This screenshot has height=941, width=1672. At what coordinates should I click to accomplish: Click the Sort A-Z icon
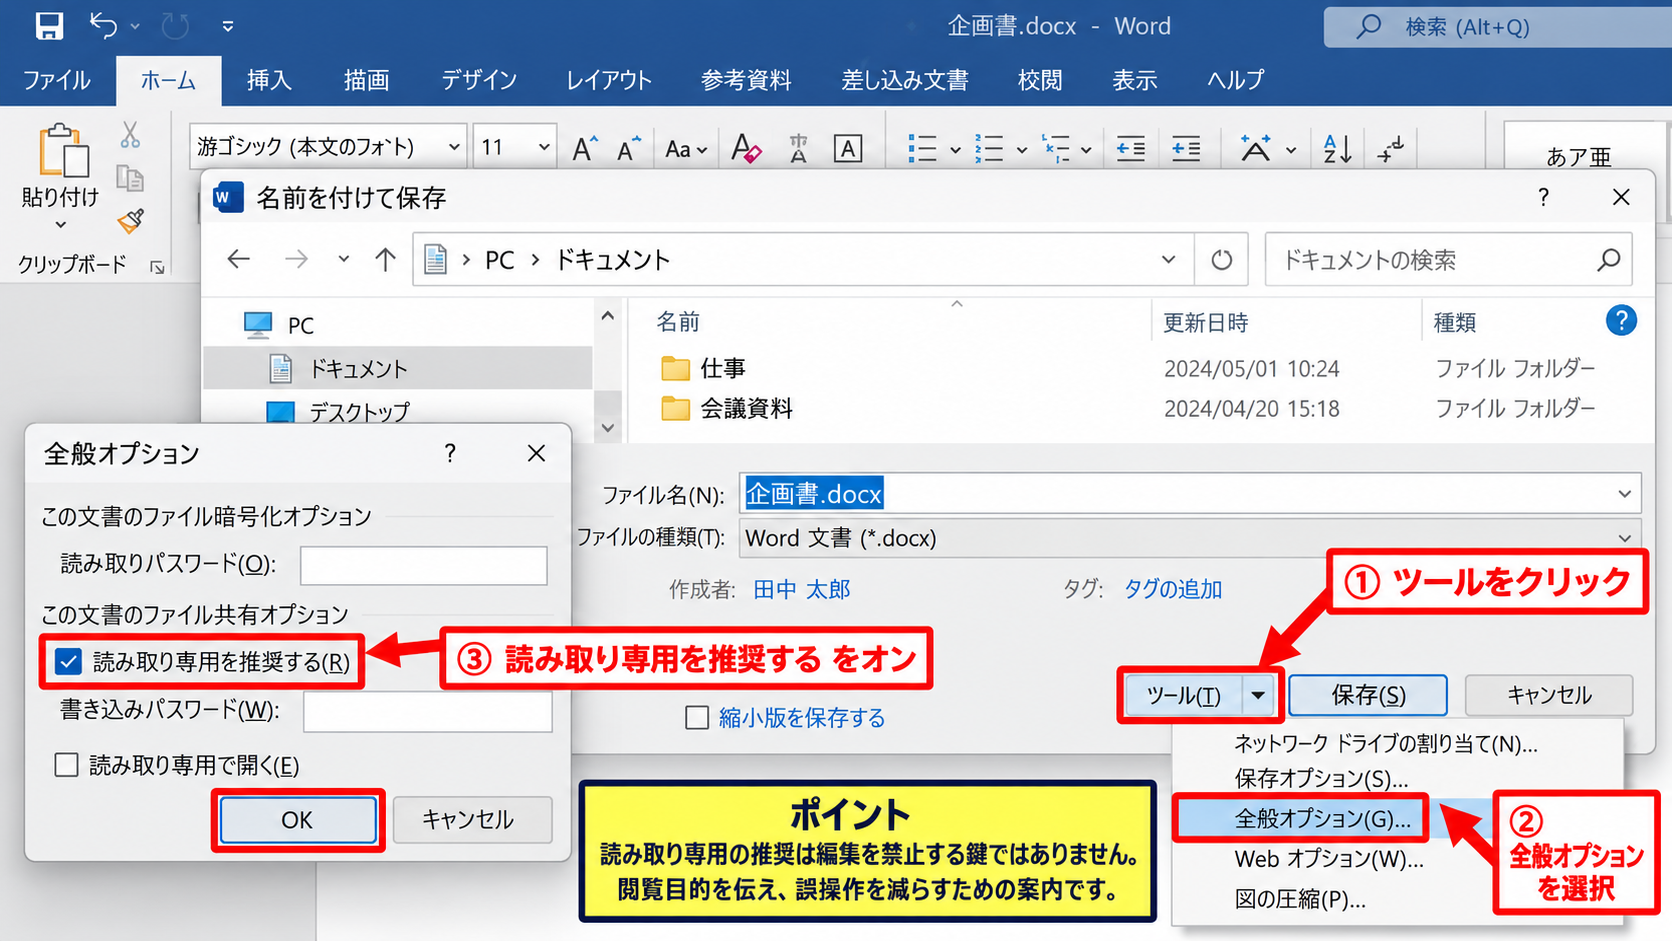[1337, 149]
